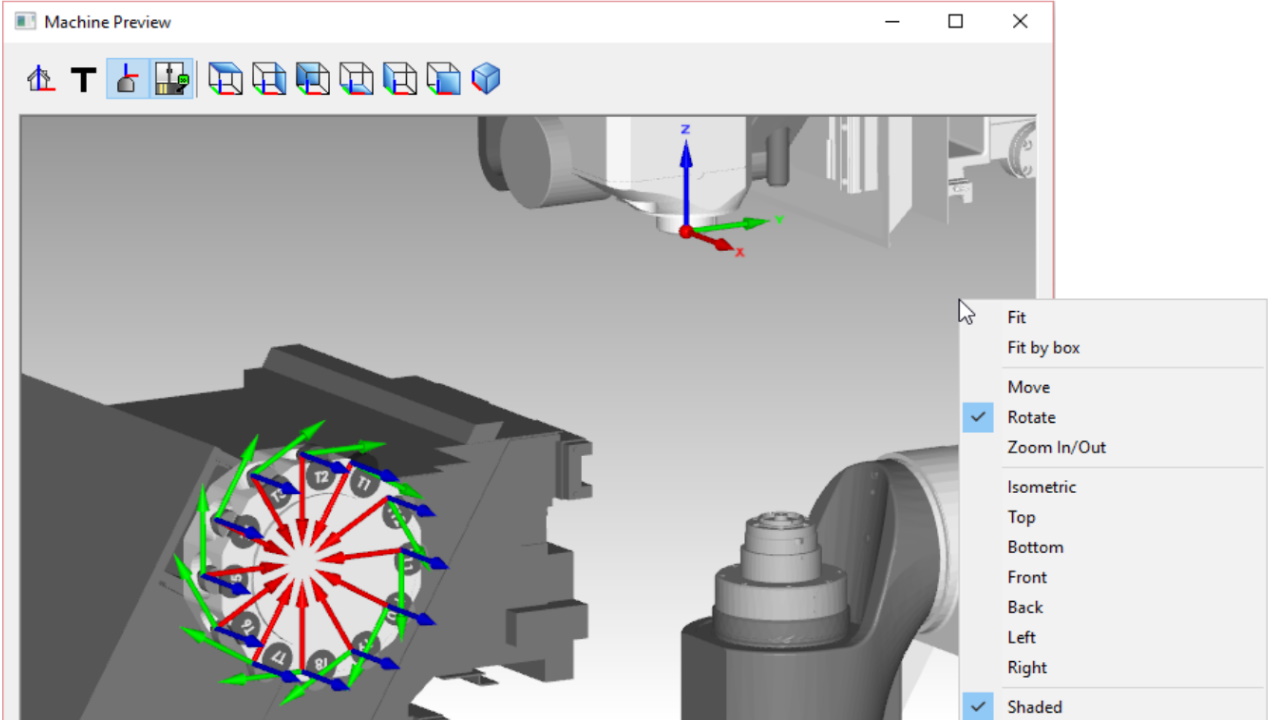The width and height of the screenshot is (1280, 720).
Task: Select the view cube with right face highlighted
Action: (269, 79)
